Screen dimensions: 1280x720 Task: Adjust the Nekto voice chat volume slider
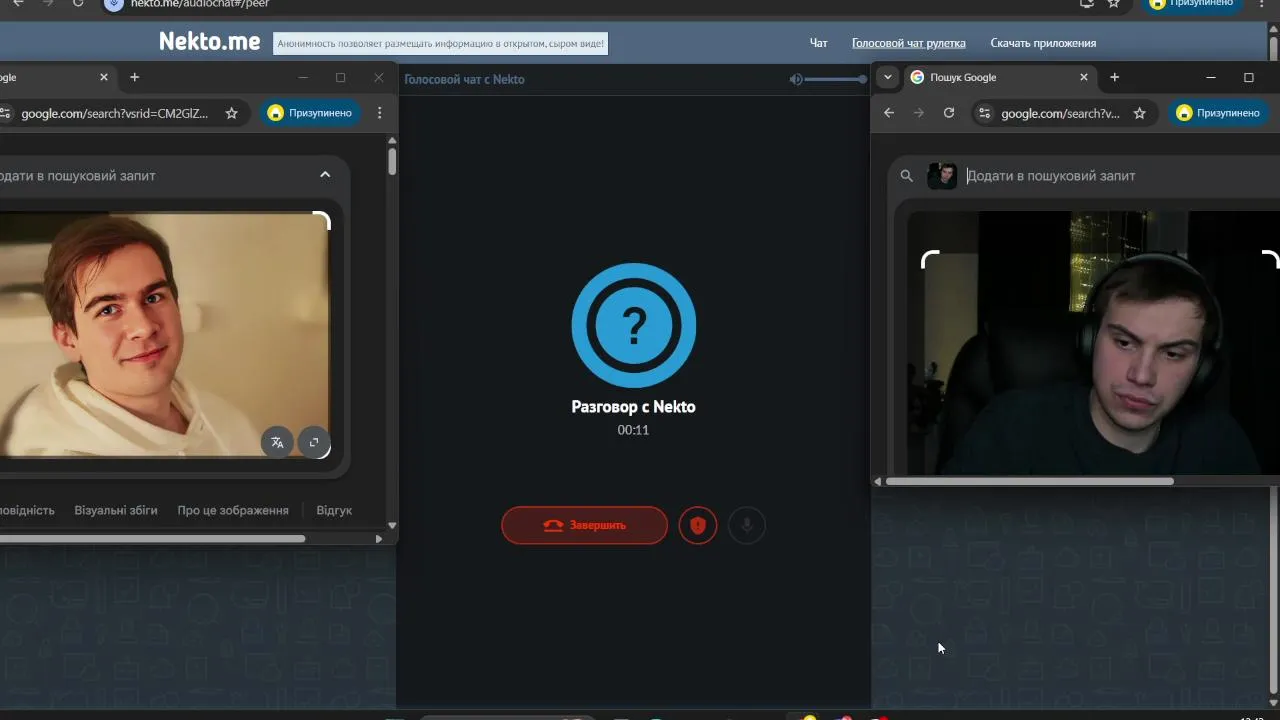(x=835, y=79)
